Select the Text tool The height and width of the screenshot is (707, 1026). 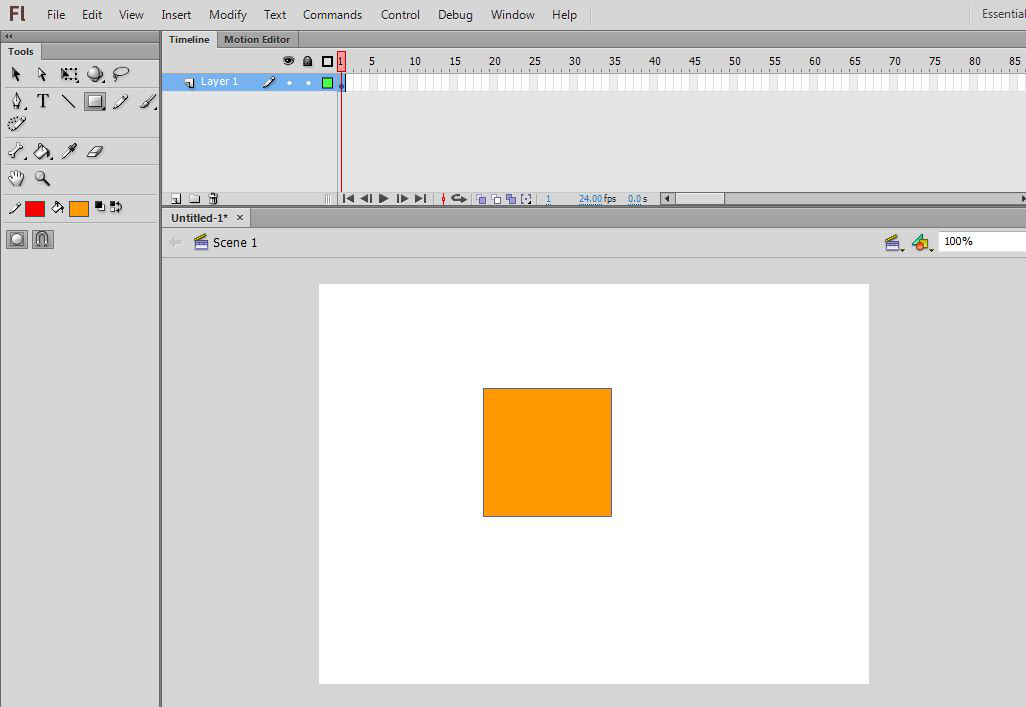tap(43, 101)
